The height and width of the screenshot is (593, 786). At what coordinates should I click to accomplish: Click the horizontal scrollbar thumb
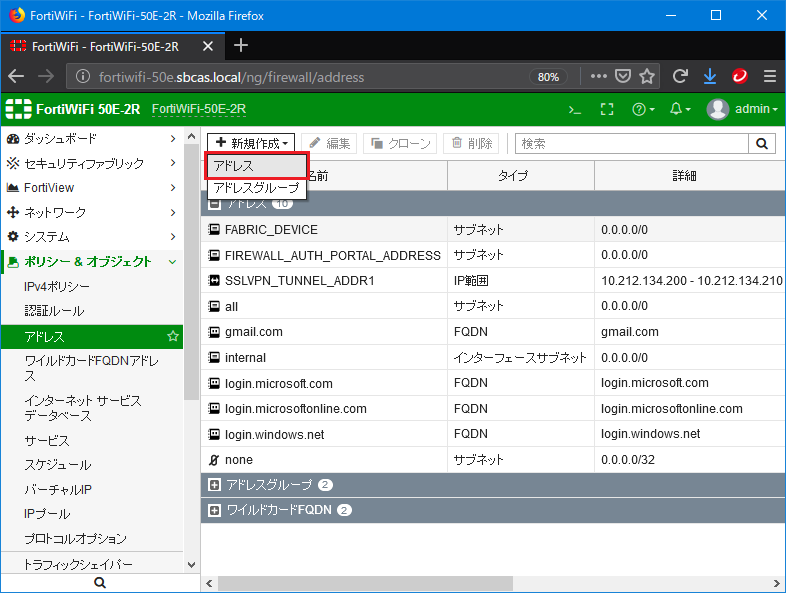tap(365, 583)
